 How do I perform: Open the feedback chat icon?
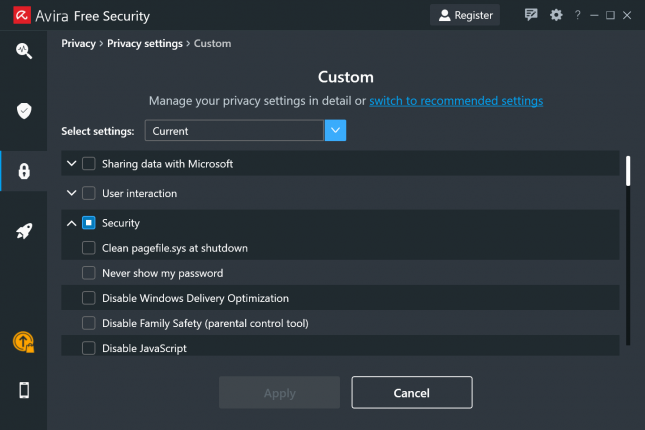tap(531, 15)
